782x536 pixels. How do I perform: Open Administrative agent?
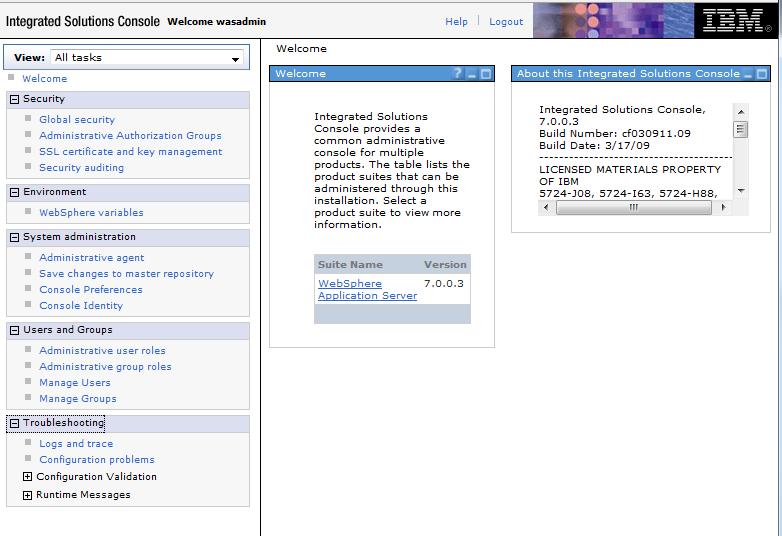[x=92, y=258]
